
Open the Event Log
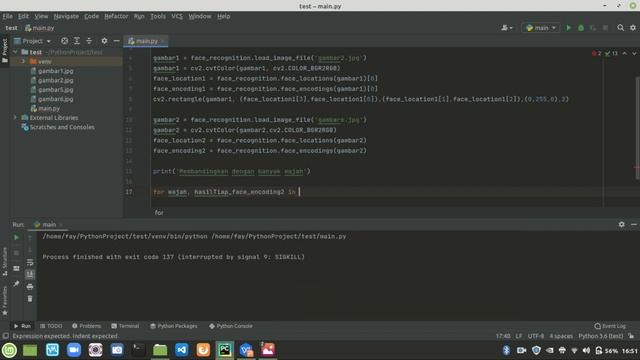tap(610, 326)
